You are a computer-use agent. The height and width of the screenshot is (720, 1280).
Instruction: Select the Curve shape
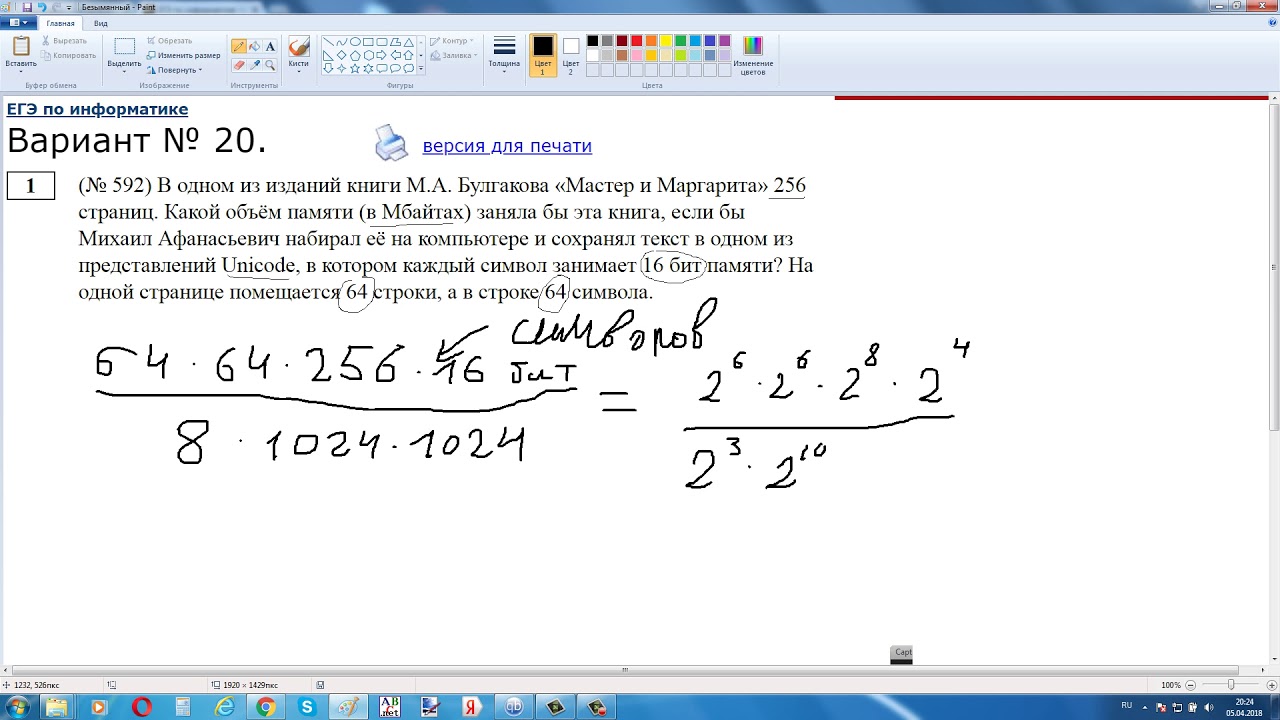point(342,42)
